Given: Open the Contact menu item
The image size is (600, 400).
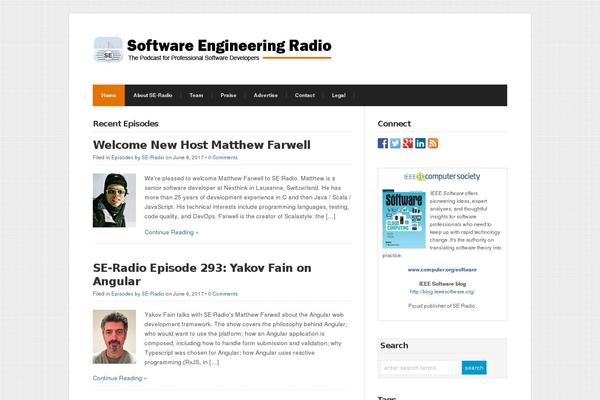Looking at the screenshot, I should [305, 95].
